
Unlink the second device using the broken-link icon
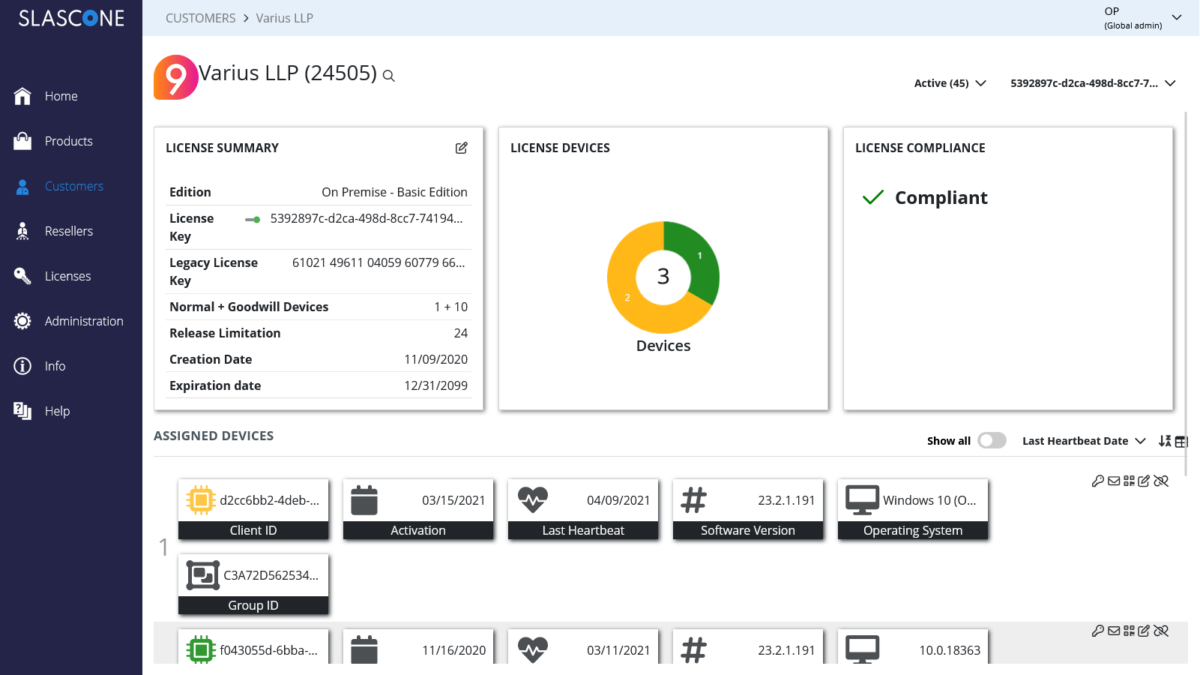coord(1161,631)
